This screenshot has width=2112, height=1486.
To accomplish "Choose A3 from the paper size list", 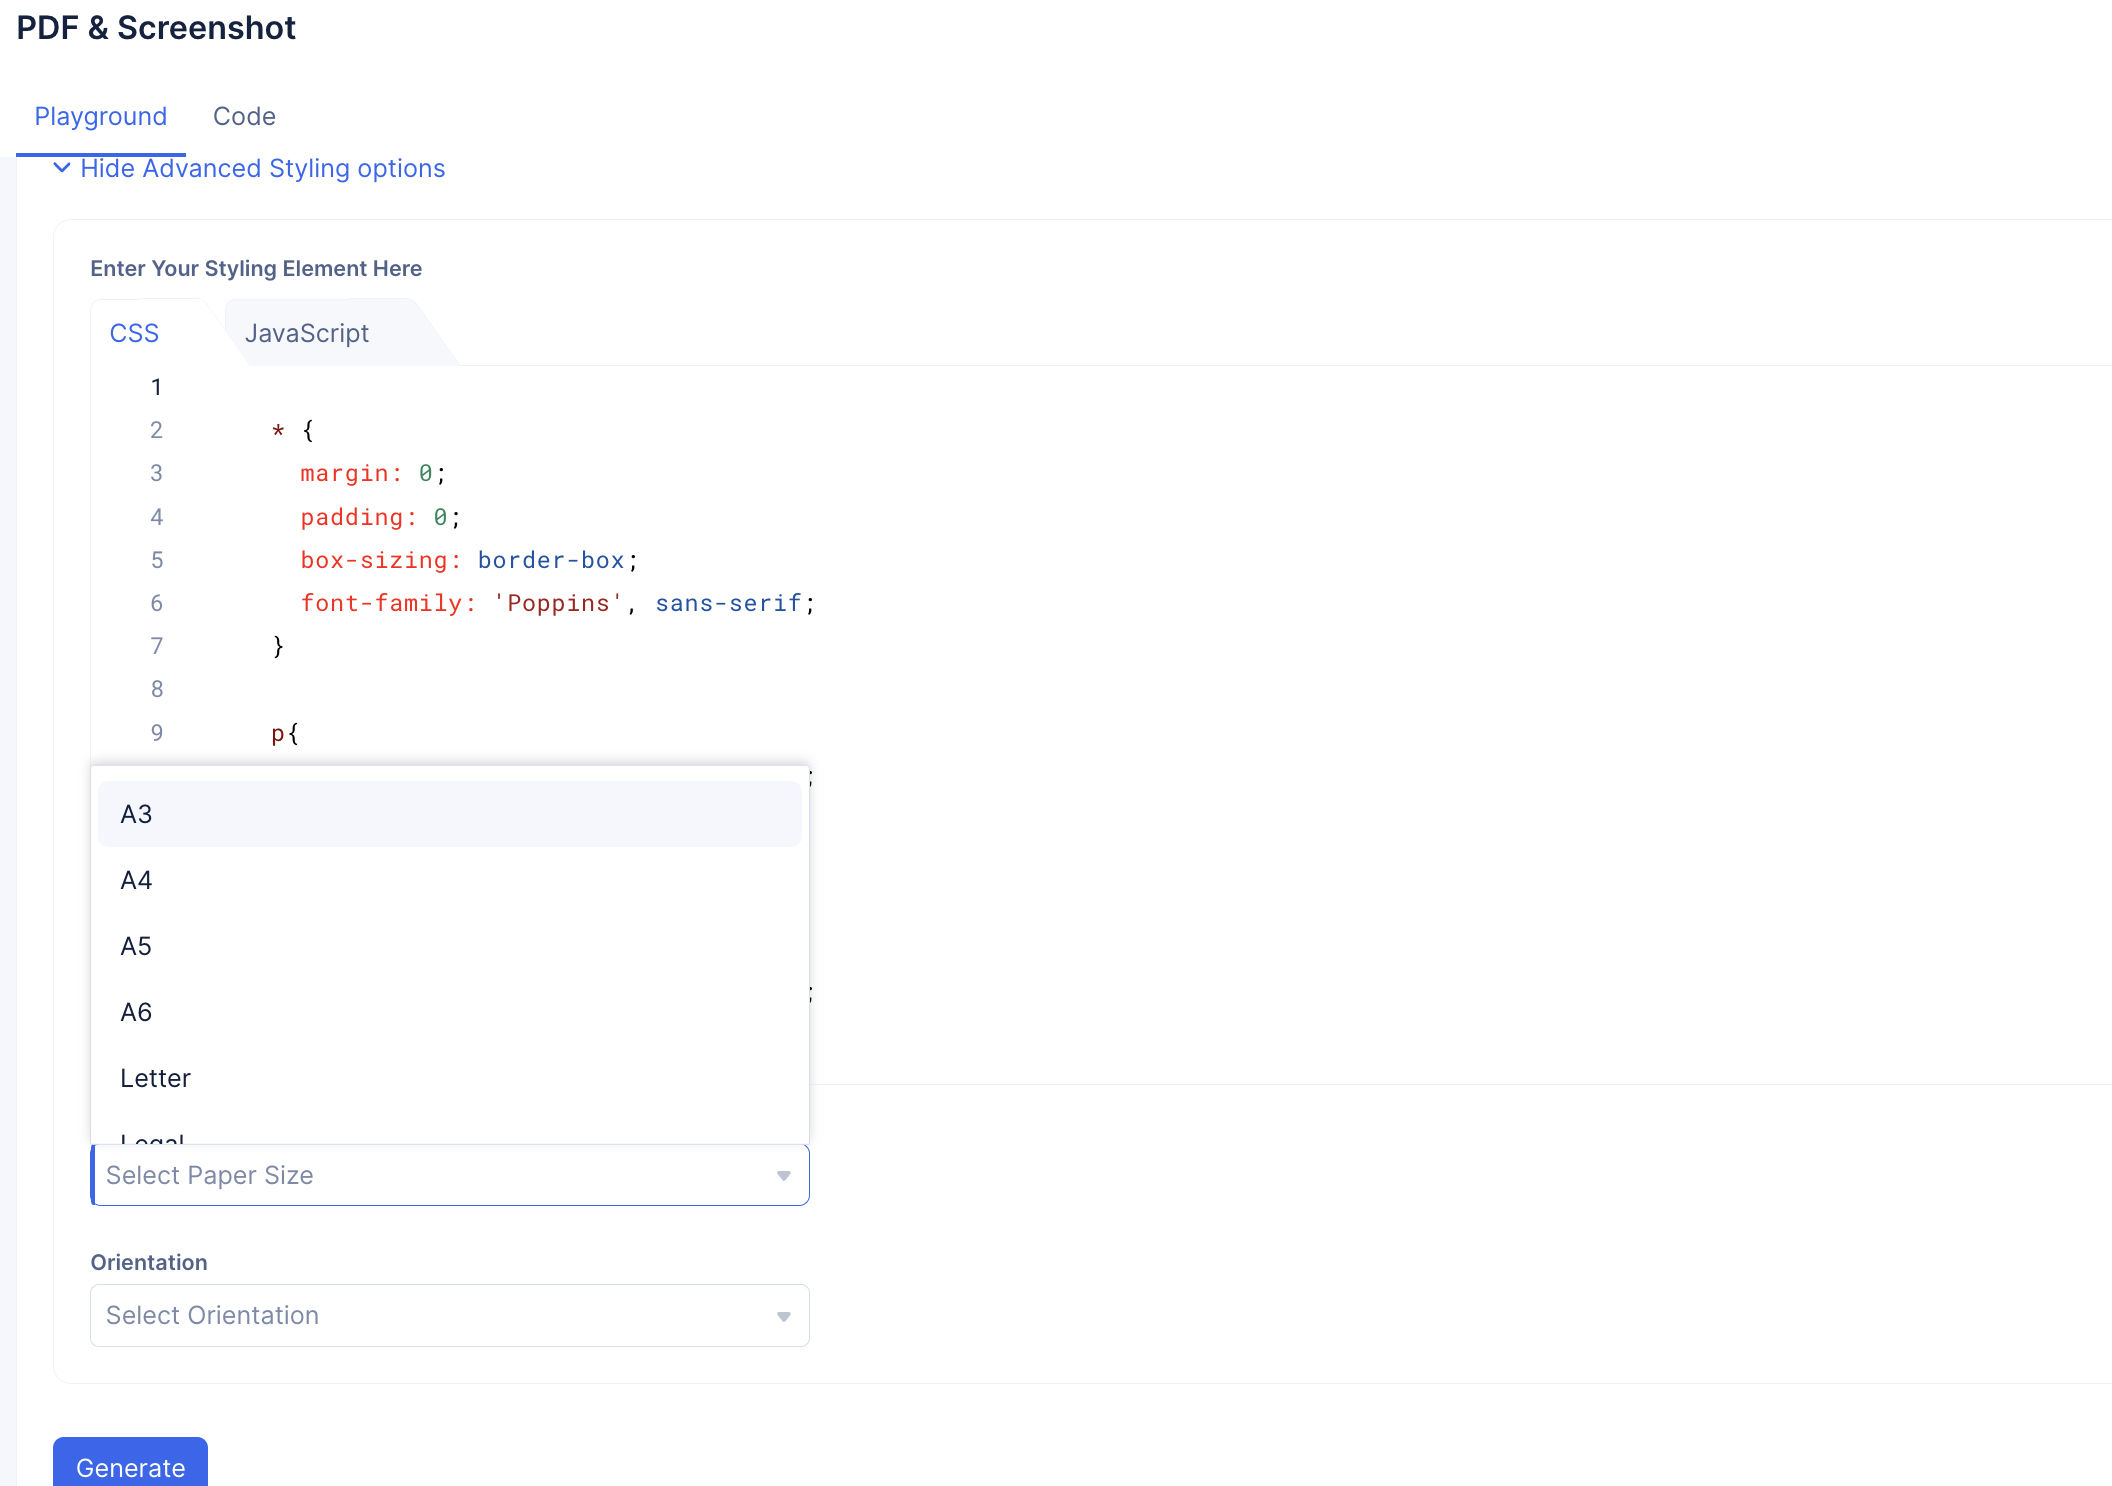I will click(x=137, y=814).
